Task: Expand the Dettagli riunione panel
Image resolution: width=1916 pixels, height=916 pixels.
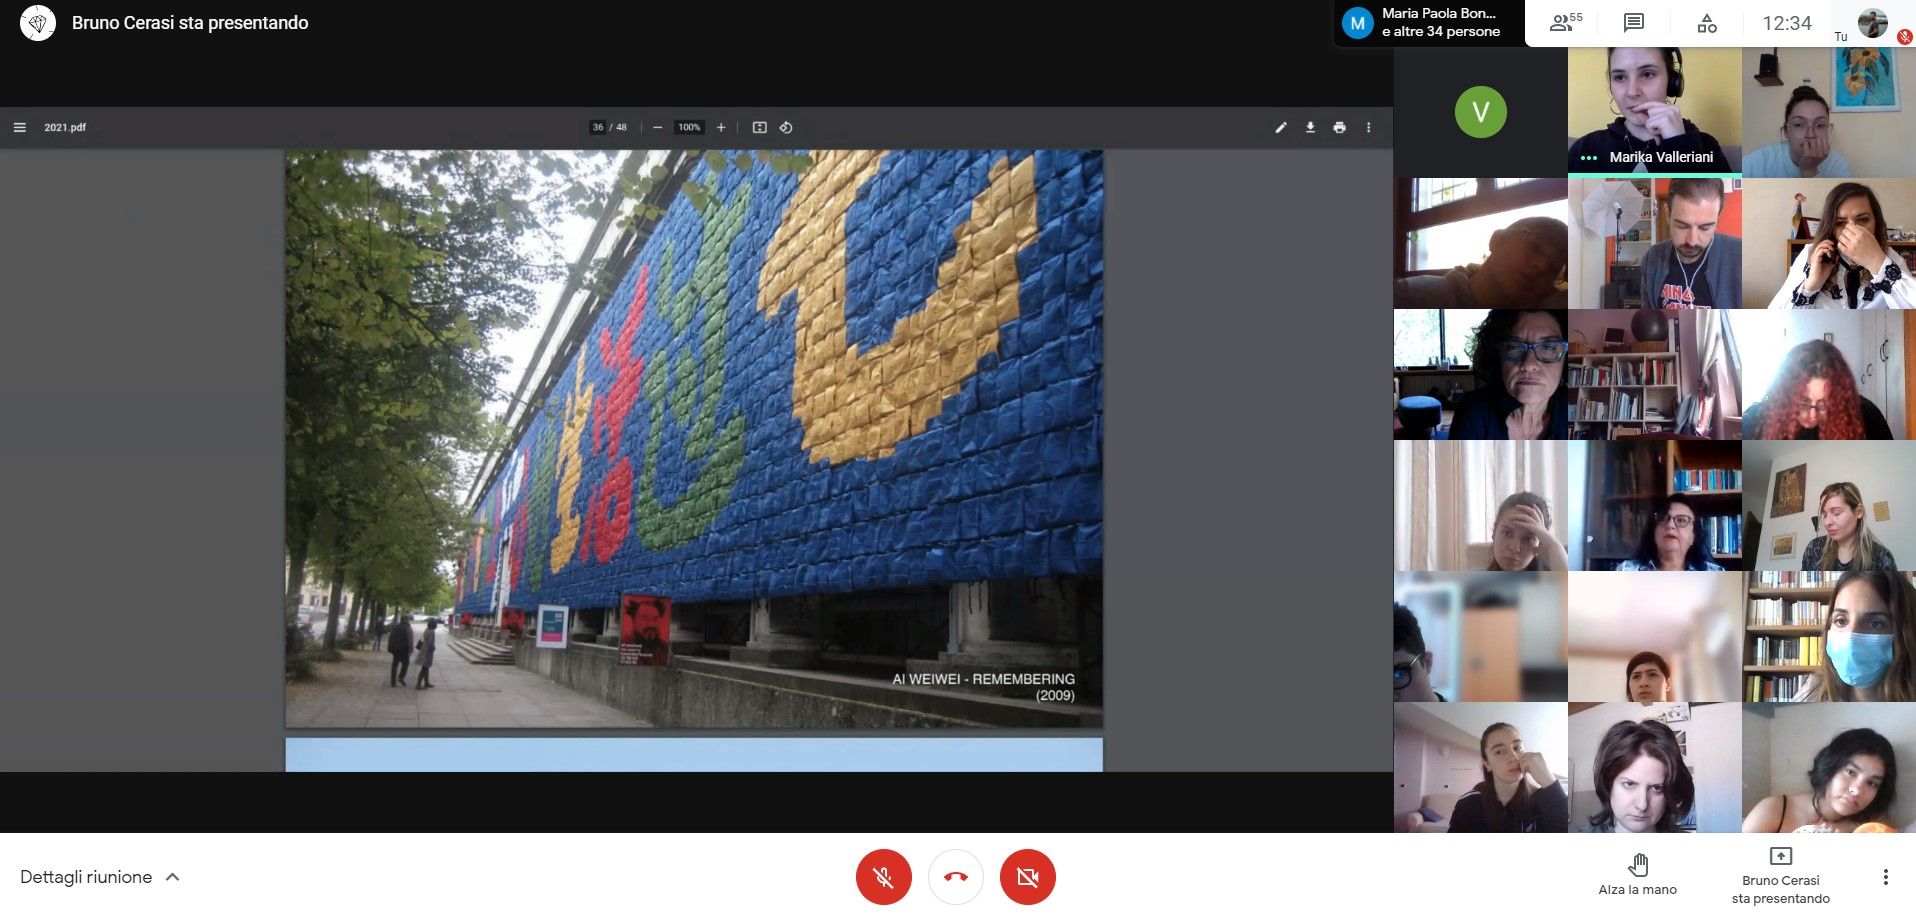Action: tap(100, 877)
